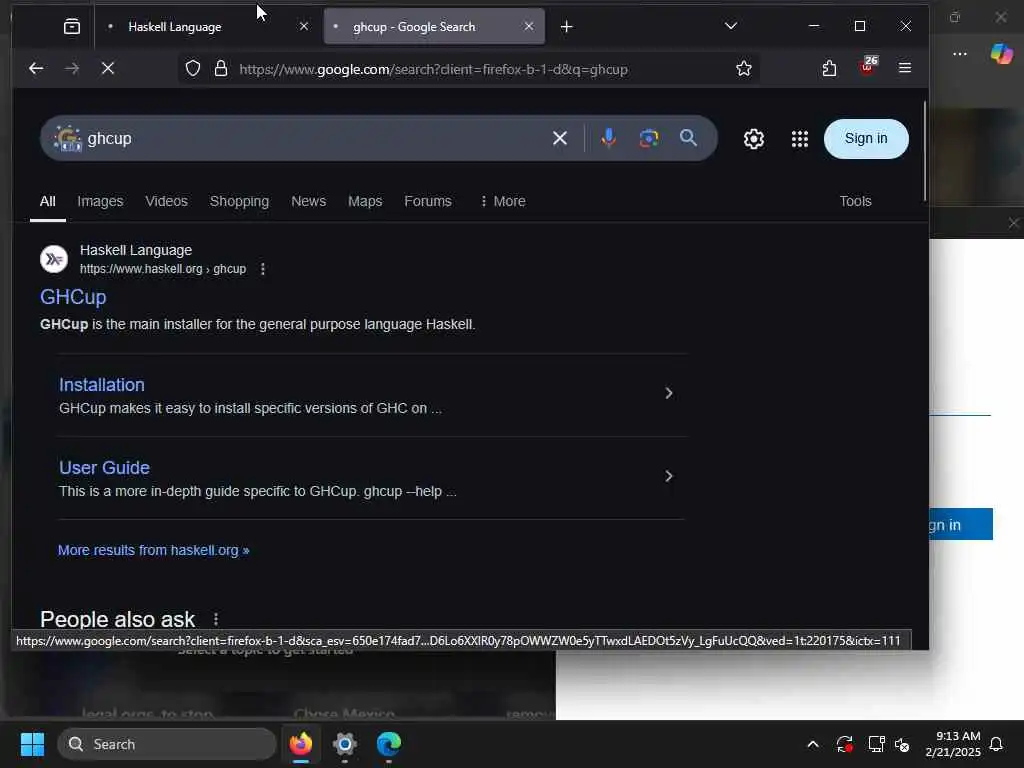Open Google quick settings gear
This screenshot has width=1024, height=768.
[x=754, y=138]
